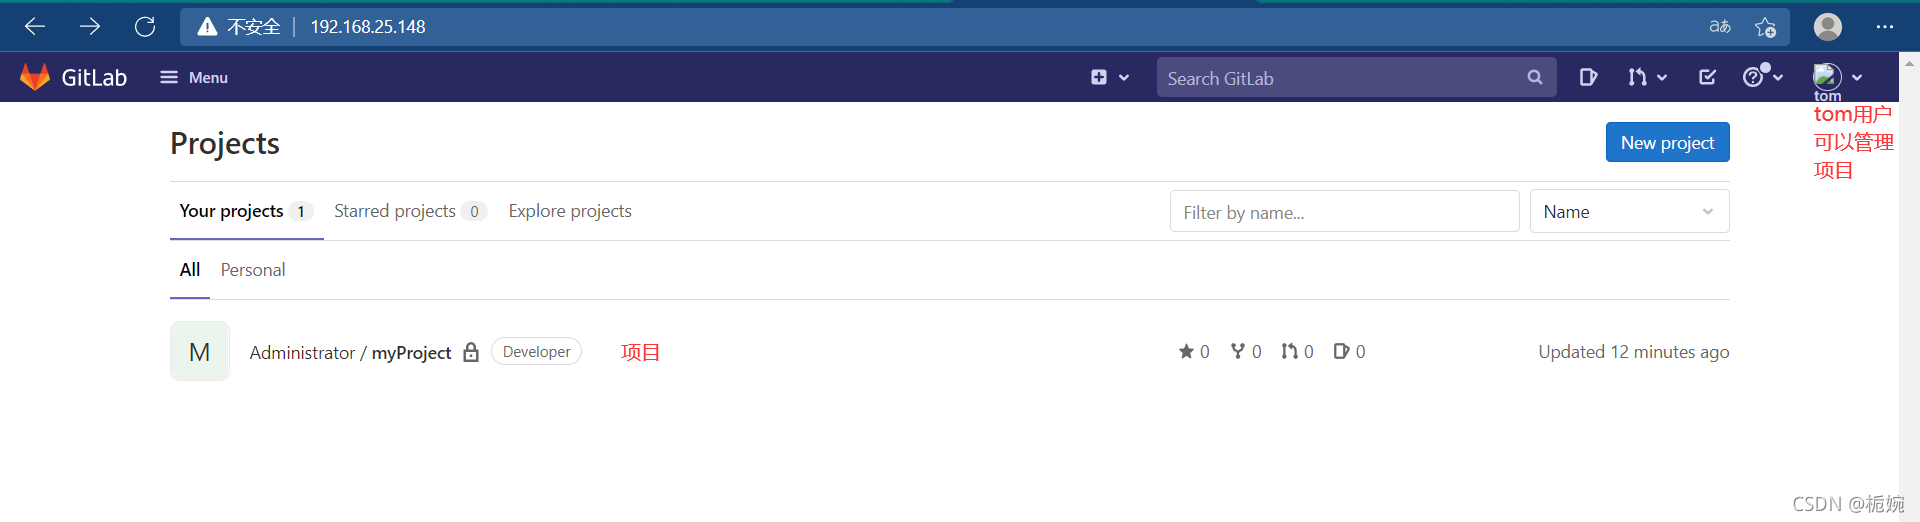Go forward in browser

tap(90, 27)
